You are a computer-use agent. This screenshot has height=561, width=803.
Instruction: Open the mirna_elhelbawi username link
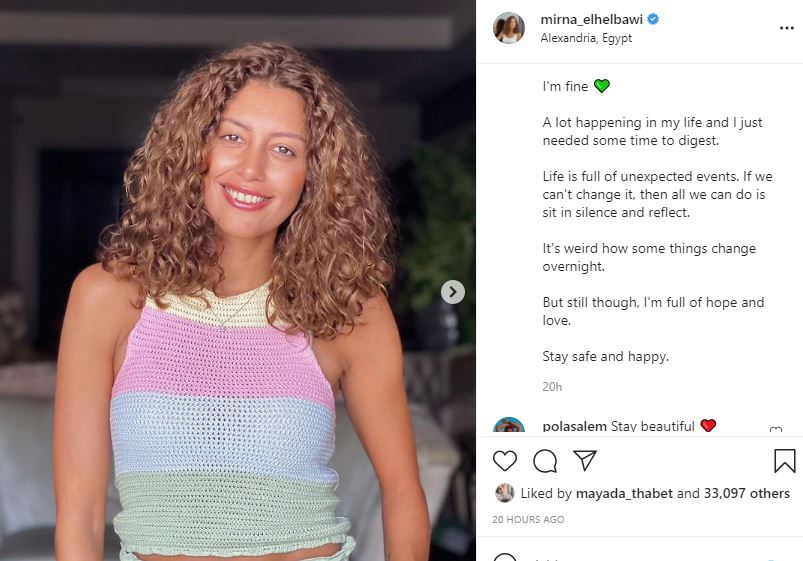(593, 19)
